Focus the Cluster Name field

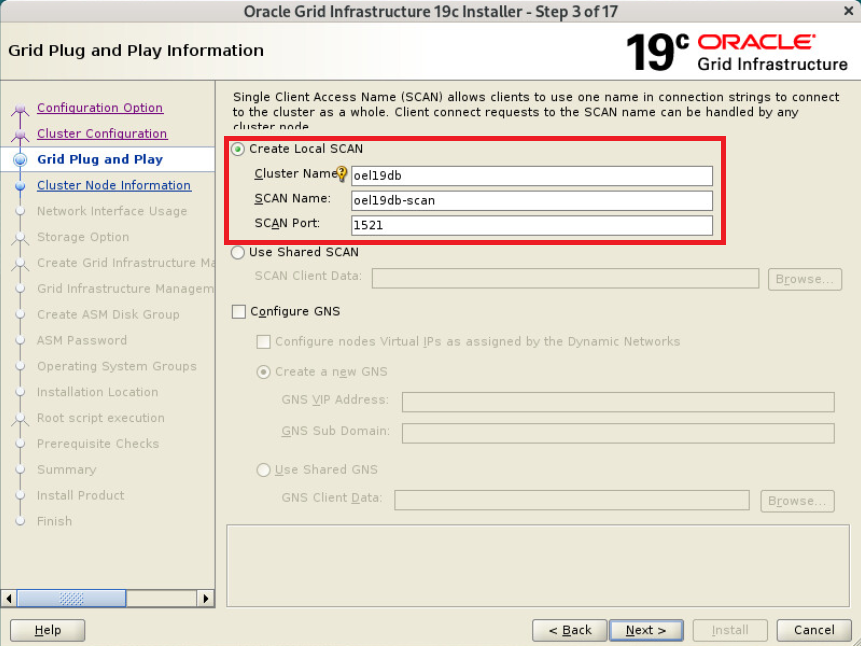tap(532, 176)
